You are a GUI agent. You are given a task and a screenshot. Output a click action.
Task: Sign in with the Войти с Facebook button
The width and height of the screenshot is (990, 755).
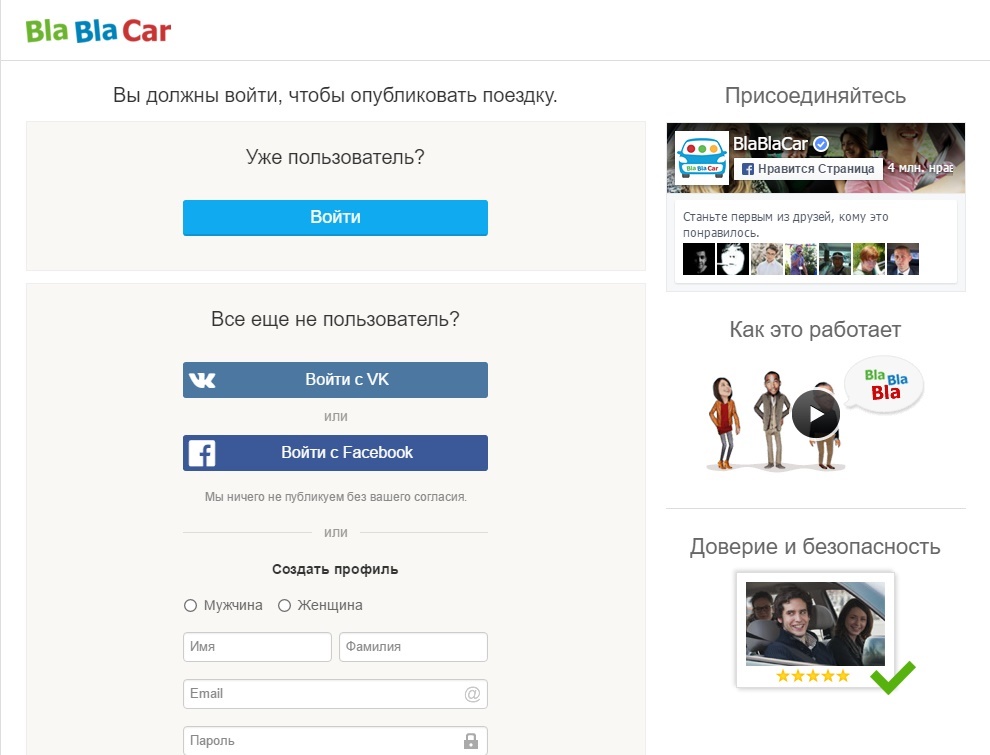335,453
